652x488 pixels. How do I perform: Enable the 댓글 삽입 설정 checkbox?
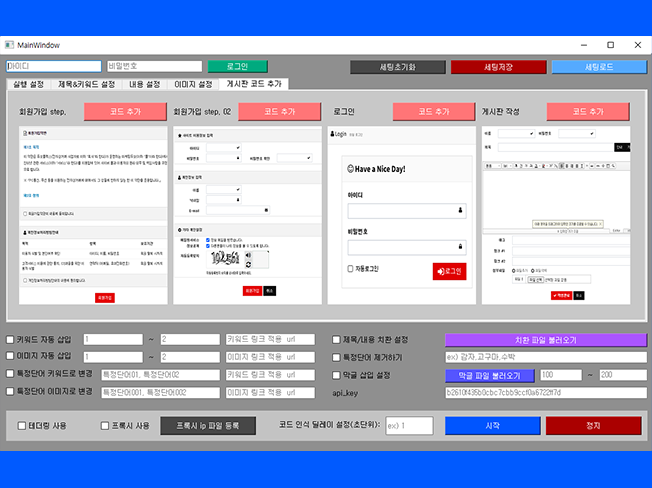(x=337, y=376)
